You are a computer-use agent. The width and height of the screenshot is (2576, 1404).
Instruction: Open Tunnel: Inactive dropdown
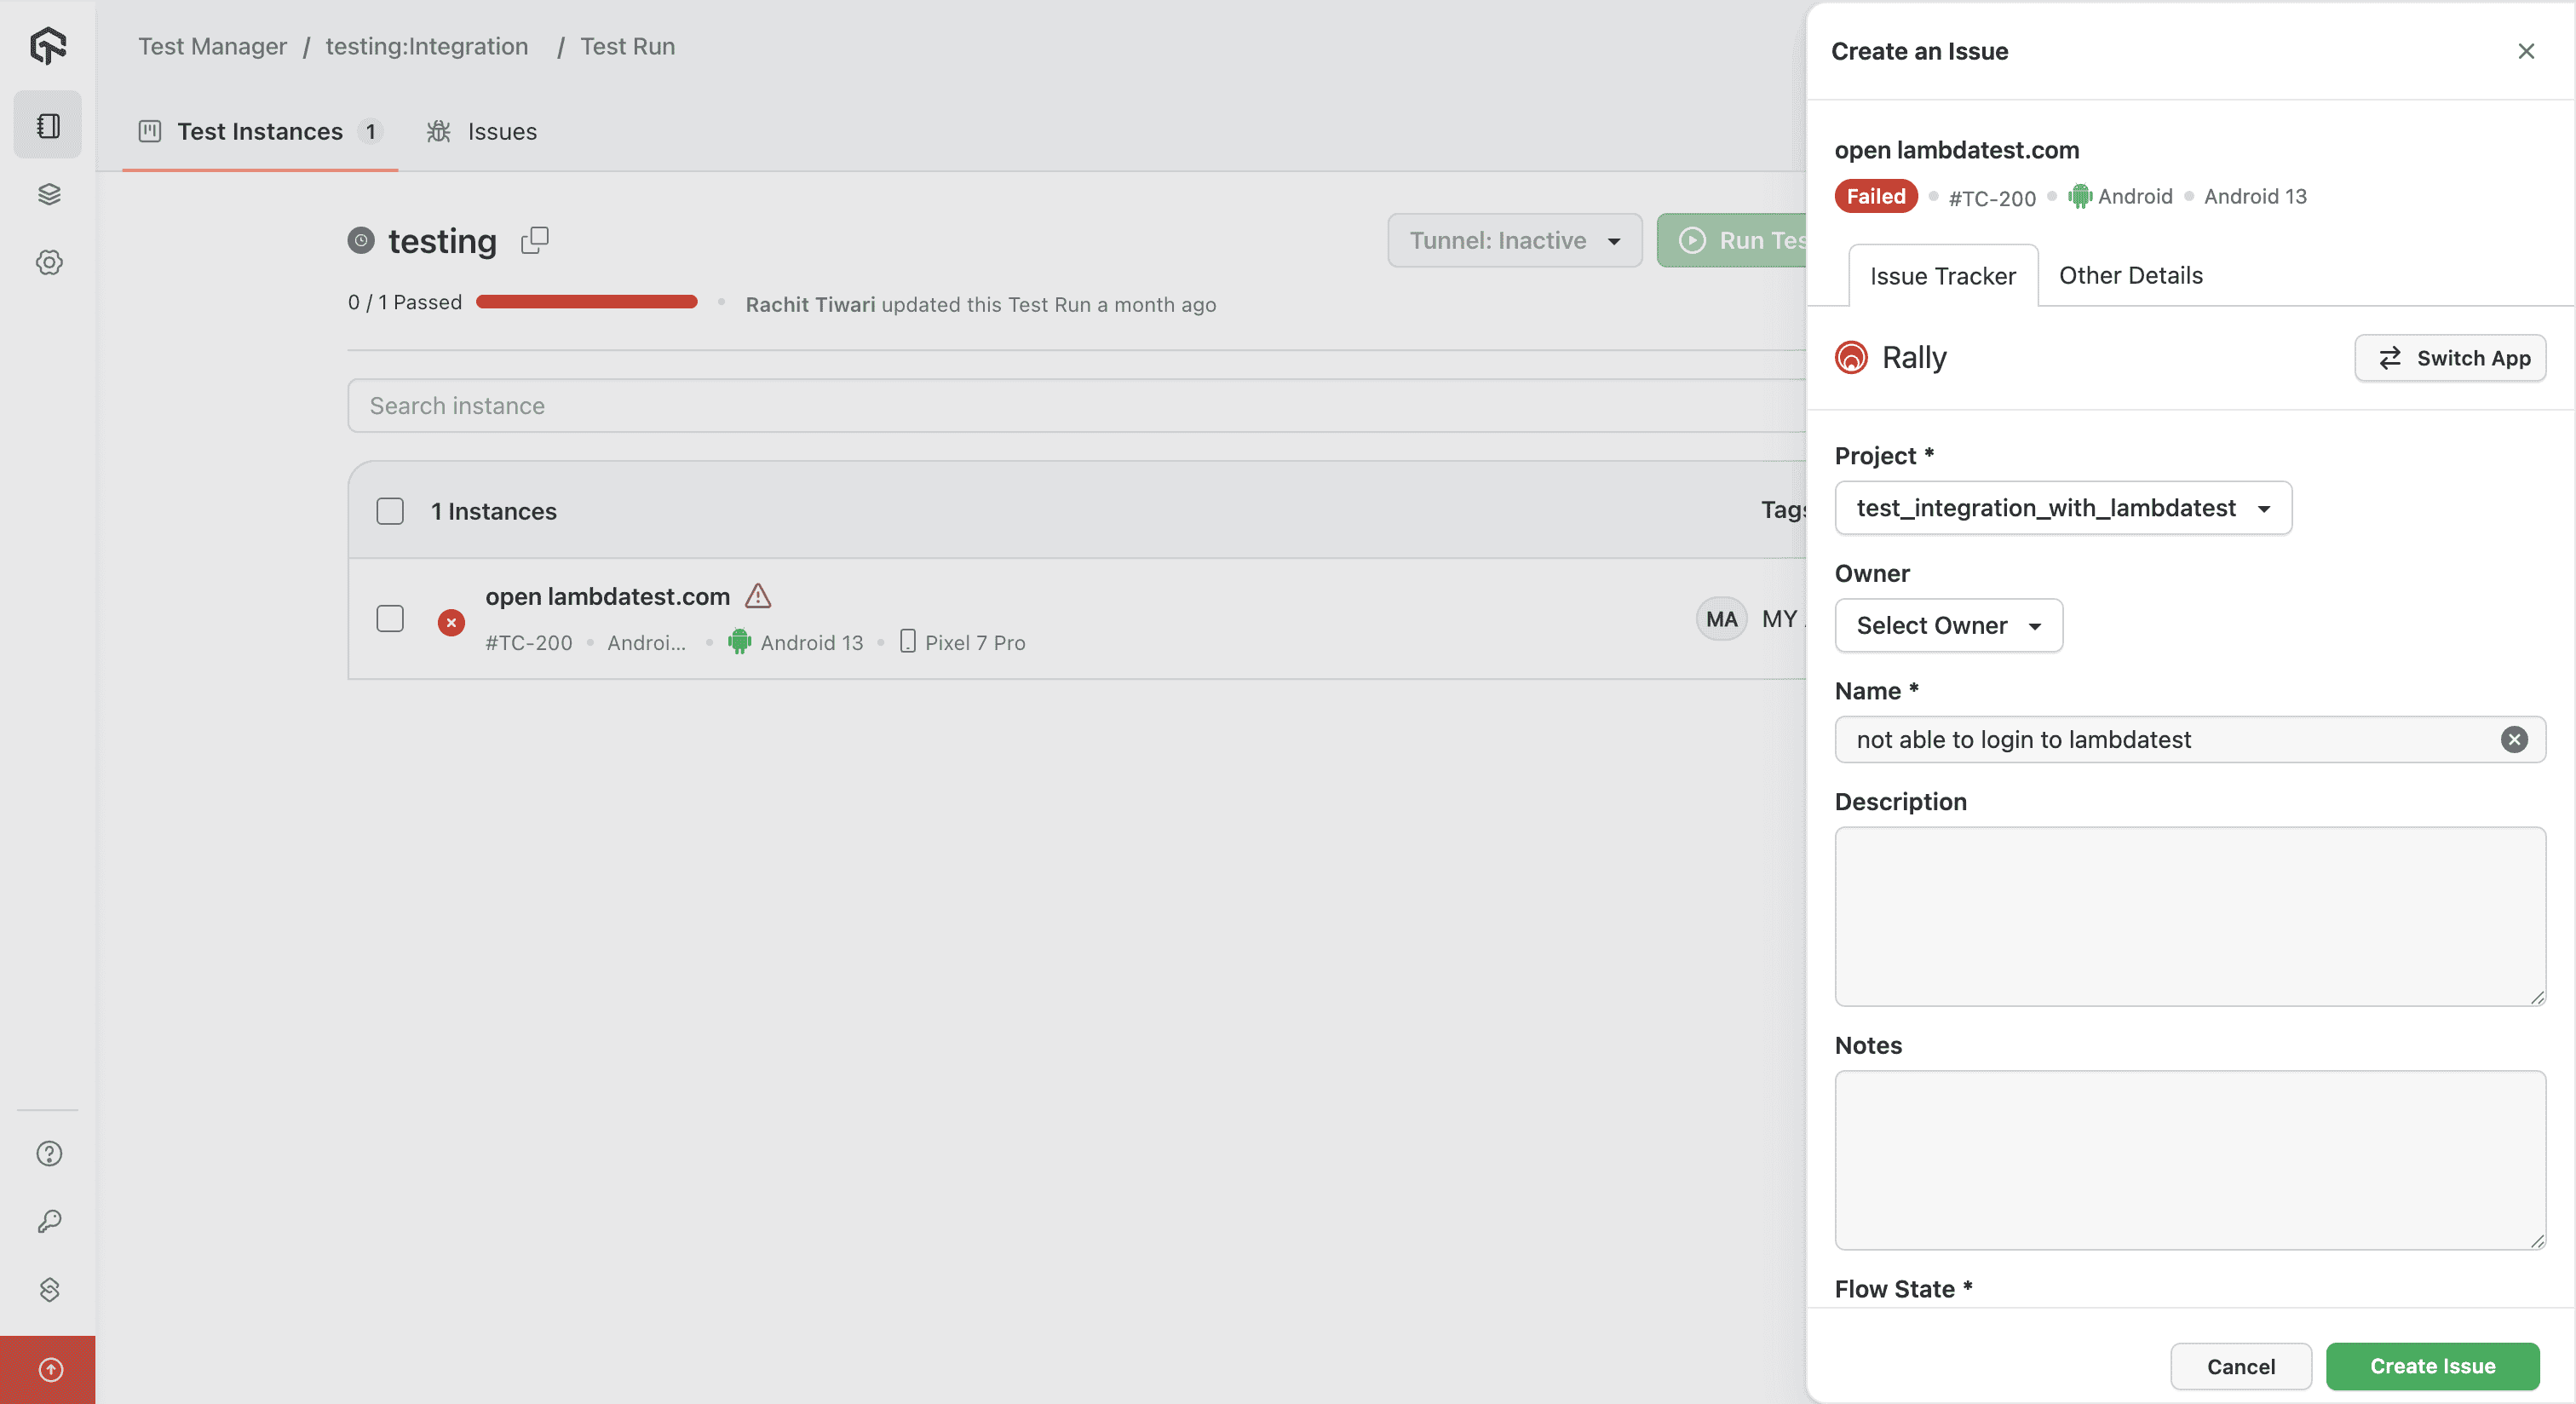[1513, 240]
